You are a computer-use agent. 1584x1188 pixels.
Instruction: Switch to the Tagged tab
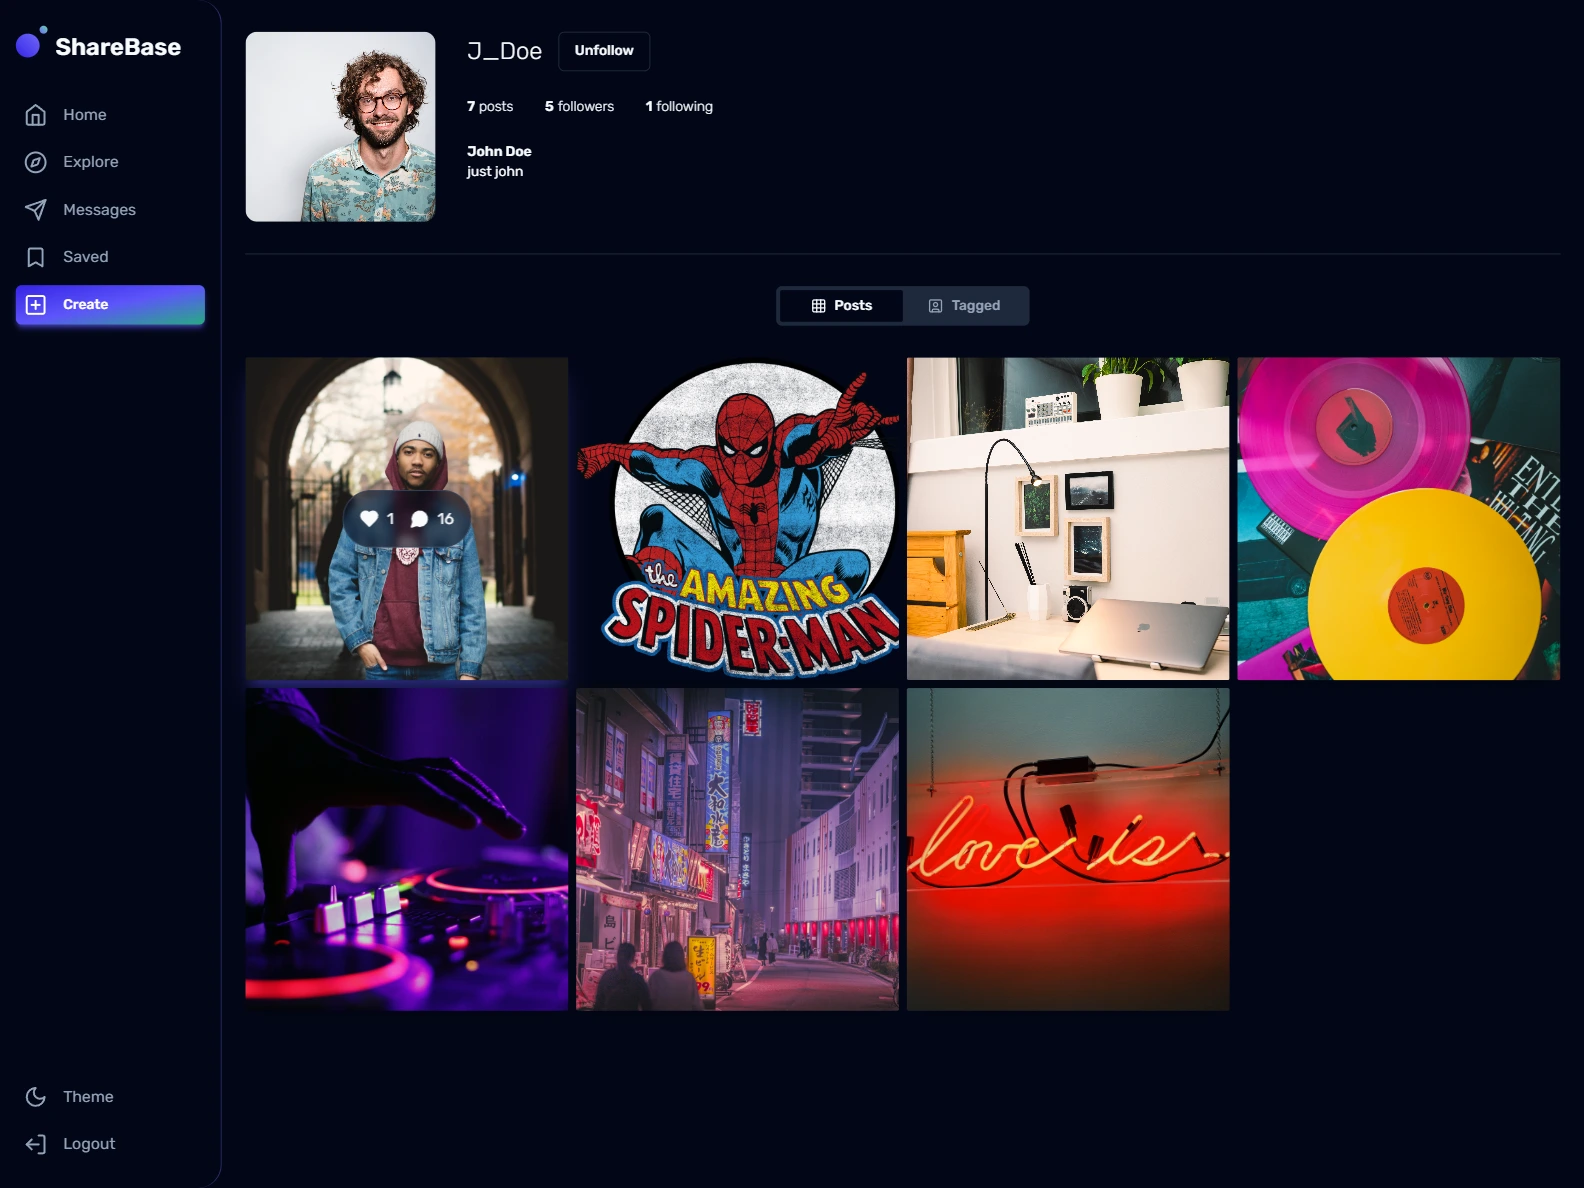pyautogui.click(x=965, y=306)
